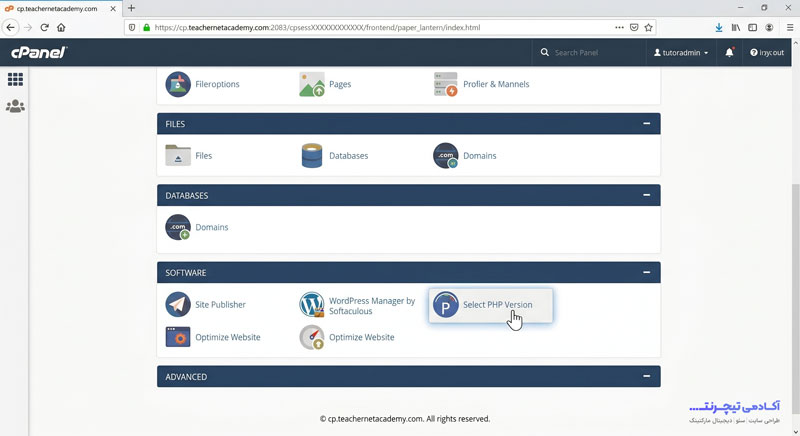800x436 pixels.
Task: Open the tutoradmin user dropdown
Action: 681,53
